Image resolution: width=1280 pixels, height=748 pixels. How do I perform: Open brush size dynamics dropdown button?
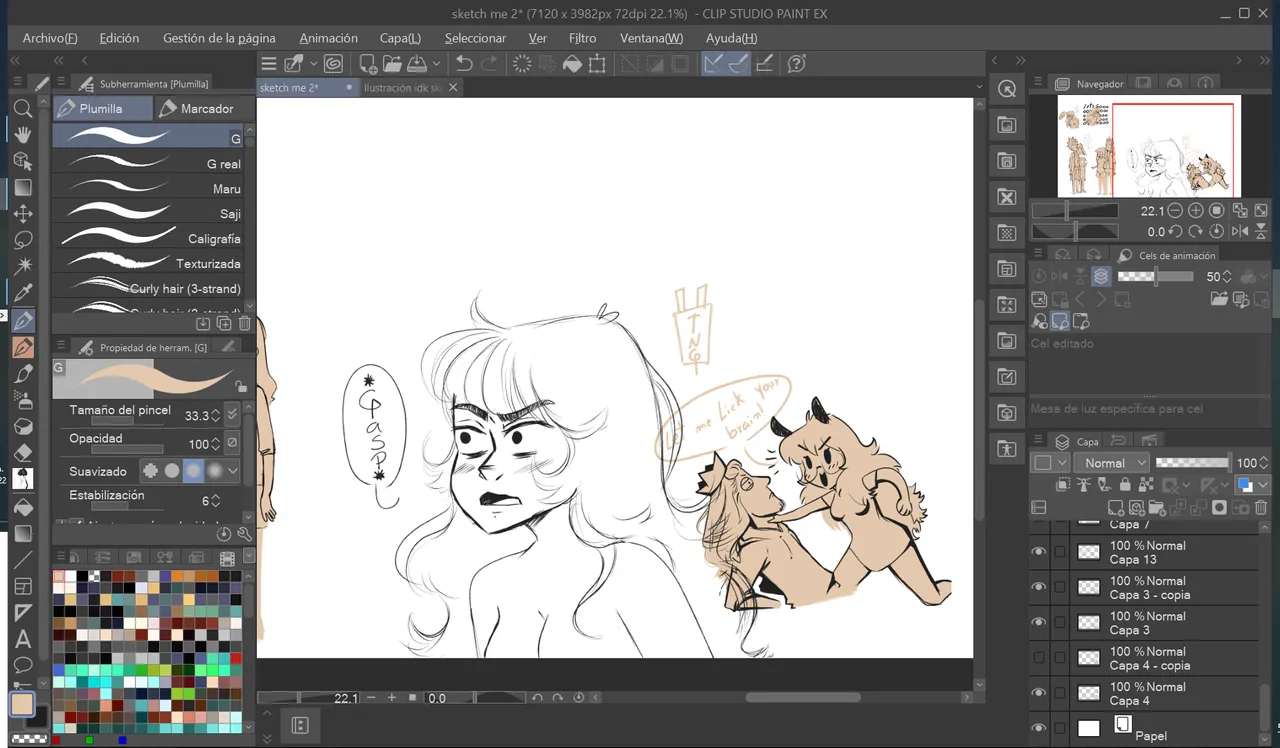[x=233, y=414]
